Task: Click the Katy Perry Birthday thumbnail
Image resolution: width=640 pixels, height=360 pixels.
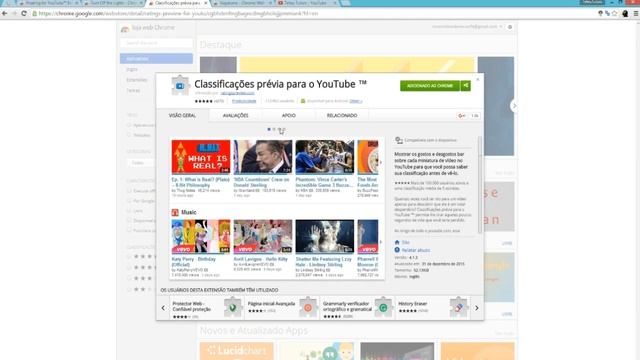Action: (201, 236)
